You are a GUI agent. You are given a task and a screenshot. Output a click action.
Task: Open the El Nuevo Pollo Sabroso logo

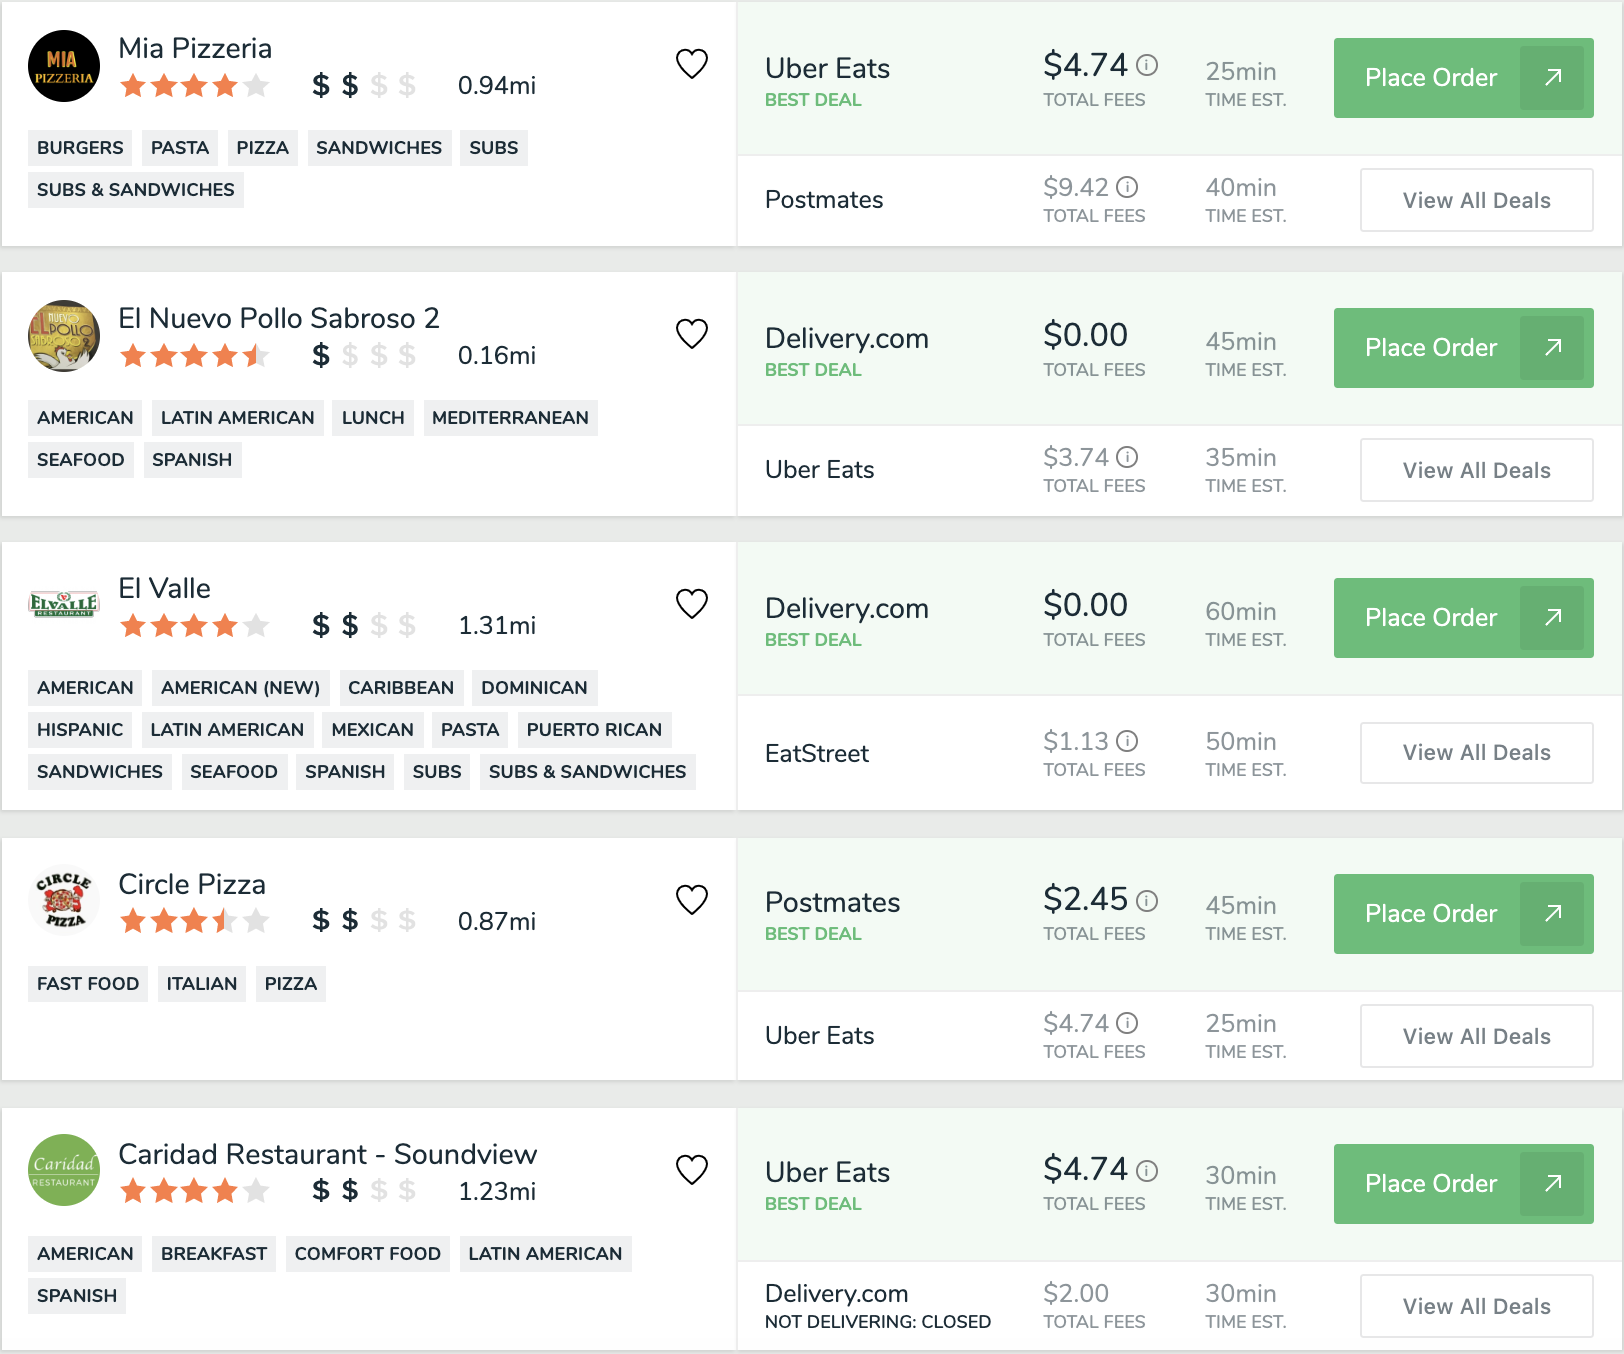pos(64,336)
